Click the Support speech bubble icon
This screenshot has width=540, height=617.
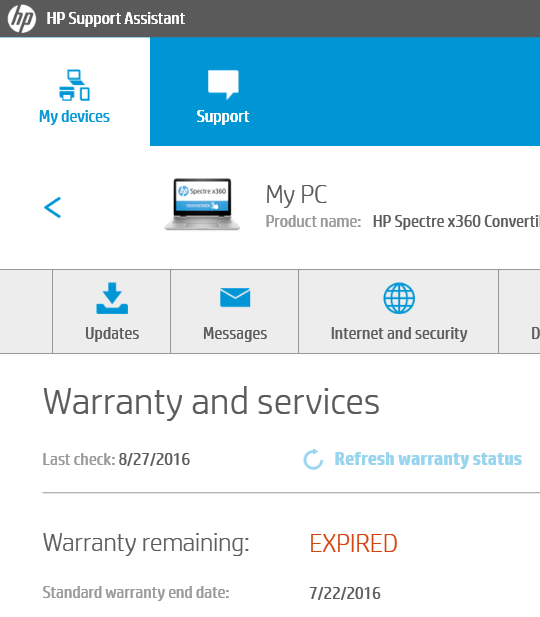click(223, 84)
